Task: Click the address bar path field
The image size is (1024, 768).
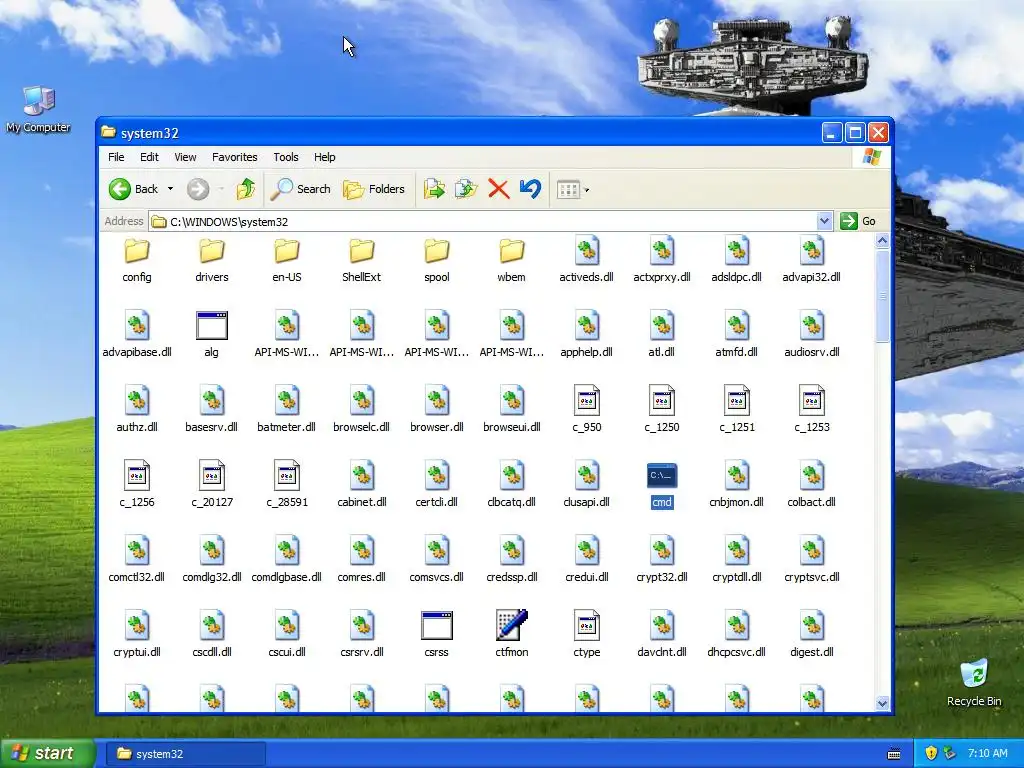Action: point(483,221)
